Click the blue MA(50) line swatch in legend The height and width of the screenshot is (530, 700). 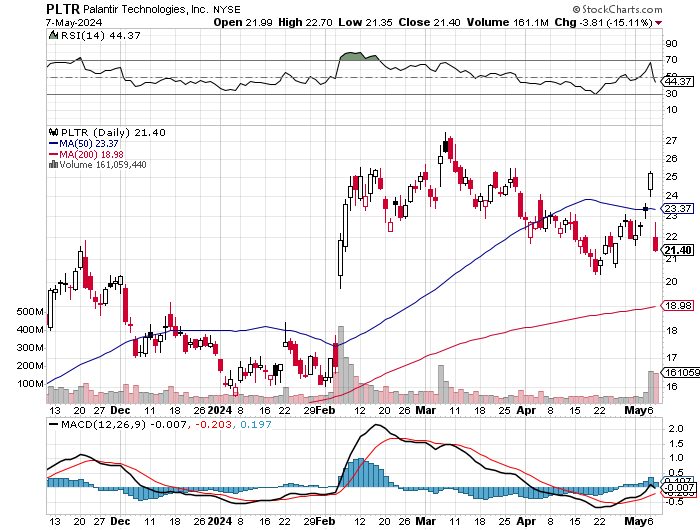(x=53, y=143)
